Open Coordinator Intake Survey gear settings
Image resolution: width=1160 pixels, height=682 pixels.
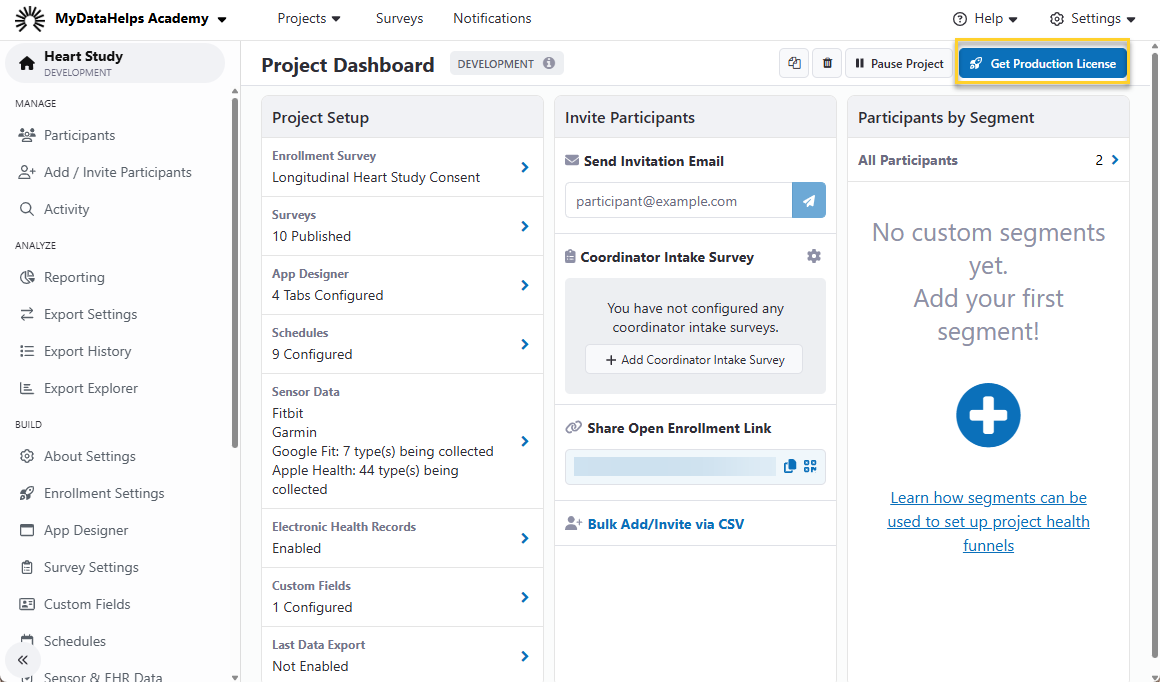814,257
